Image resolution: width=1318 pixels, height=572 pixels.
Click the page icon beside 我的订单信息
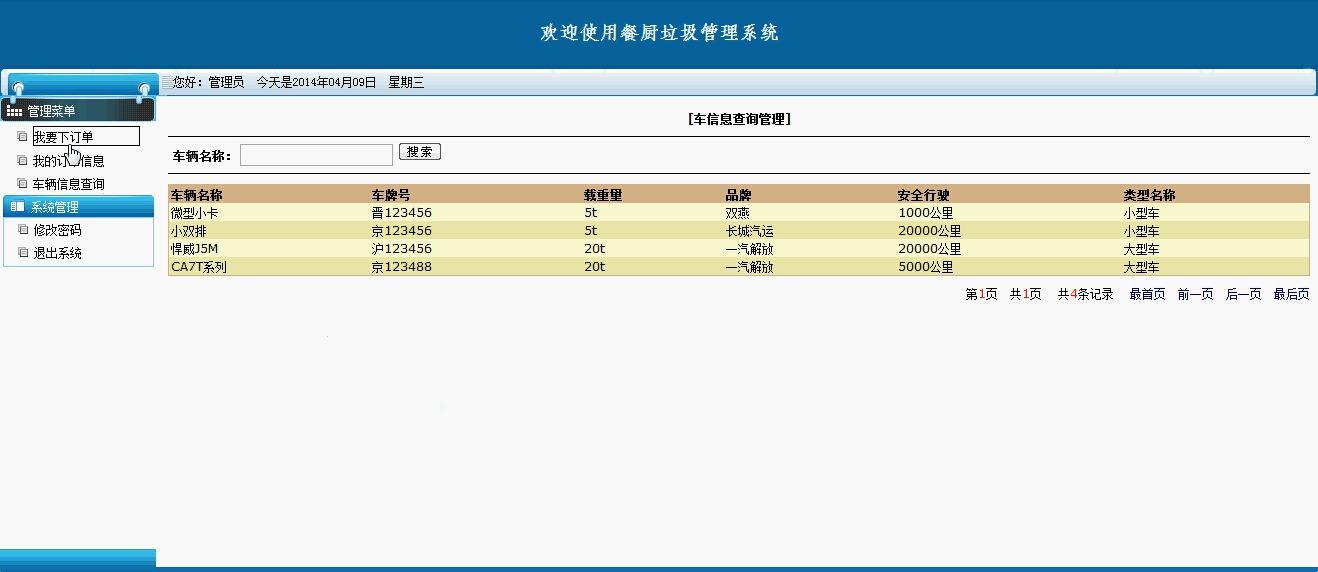[x=23, y=160]
